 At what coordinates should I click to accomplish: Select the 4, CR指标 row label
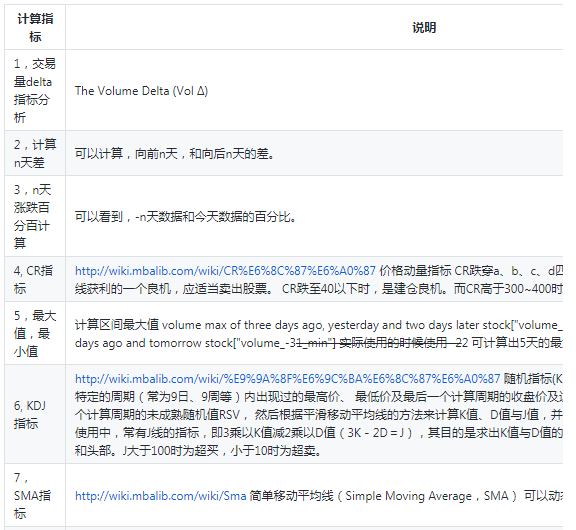pyautogui.click(x=33, y=280)
